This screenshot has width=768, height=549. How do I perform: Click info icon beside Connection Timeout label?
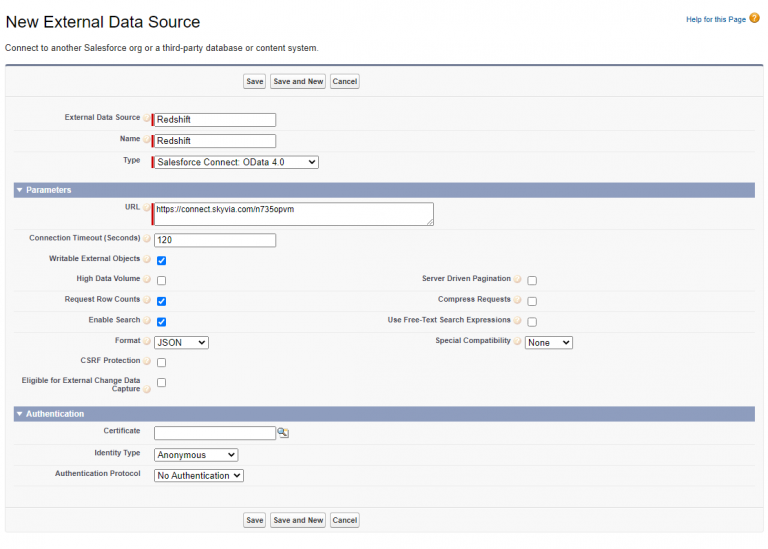(147, 239)
